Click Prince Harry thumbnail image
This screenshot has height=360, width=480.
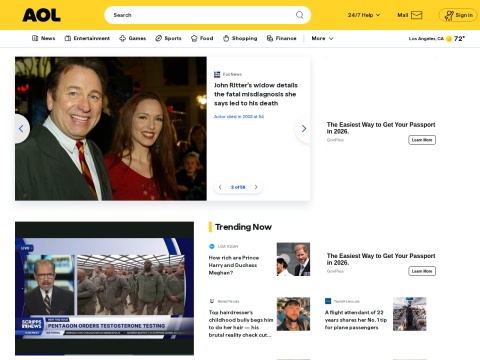[x=293, y=259]
